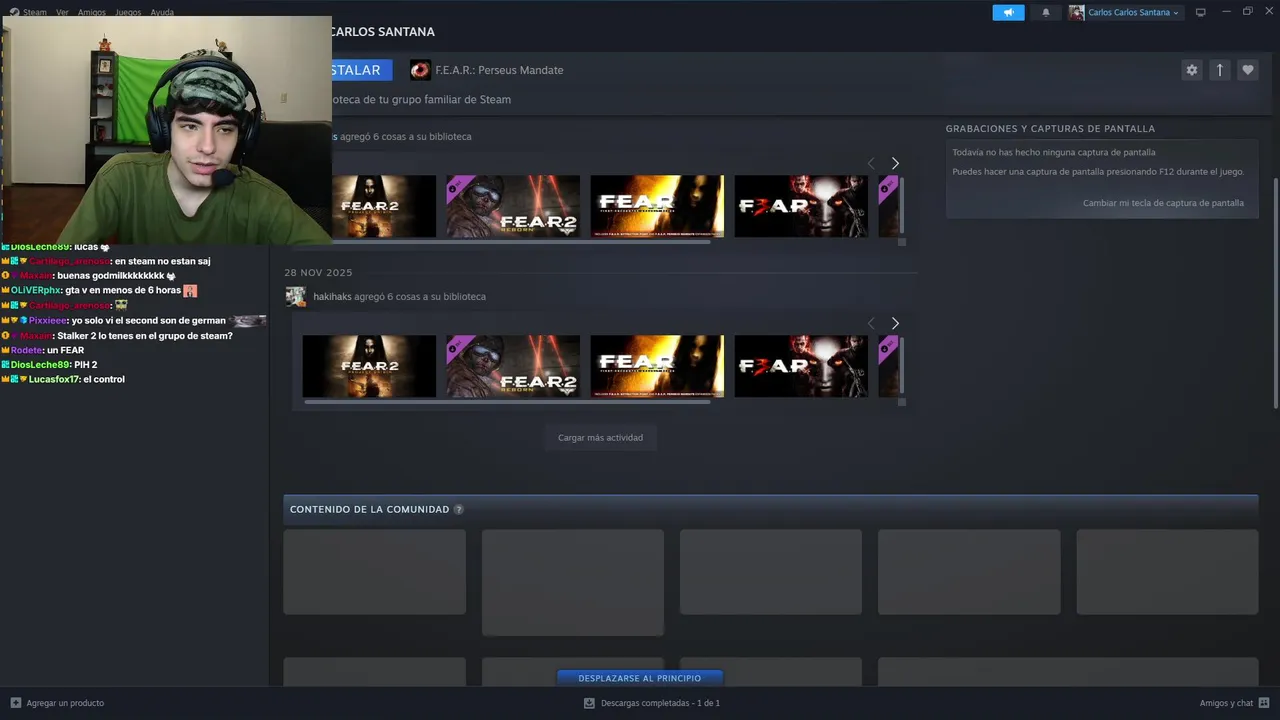Open F.3.A.R. thumbnail under 28 NOV 2025
The image size is (1280, 720).
801,366
